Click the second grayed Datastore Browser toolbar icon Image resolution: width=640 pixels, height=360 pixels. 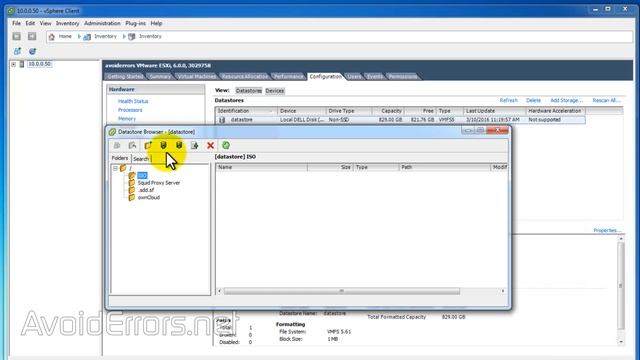[x=132, y=145]
